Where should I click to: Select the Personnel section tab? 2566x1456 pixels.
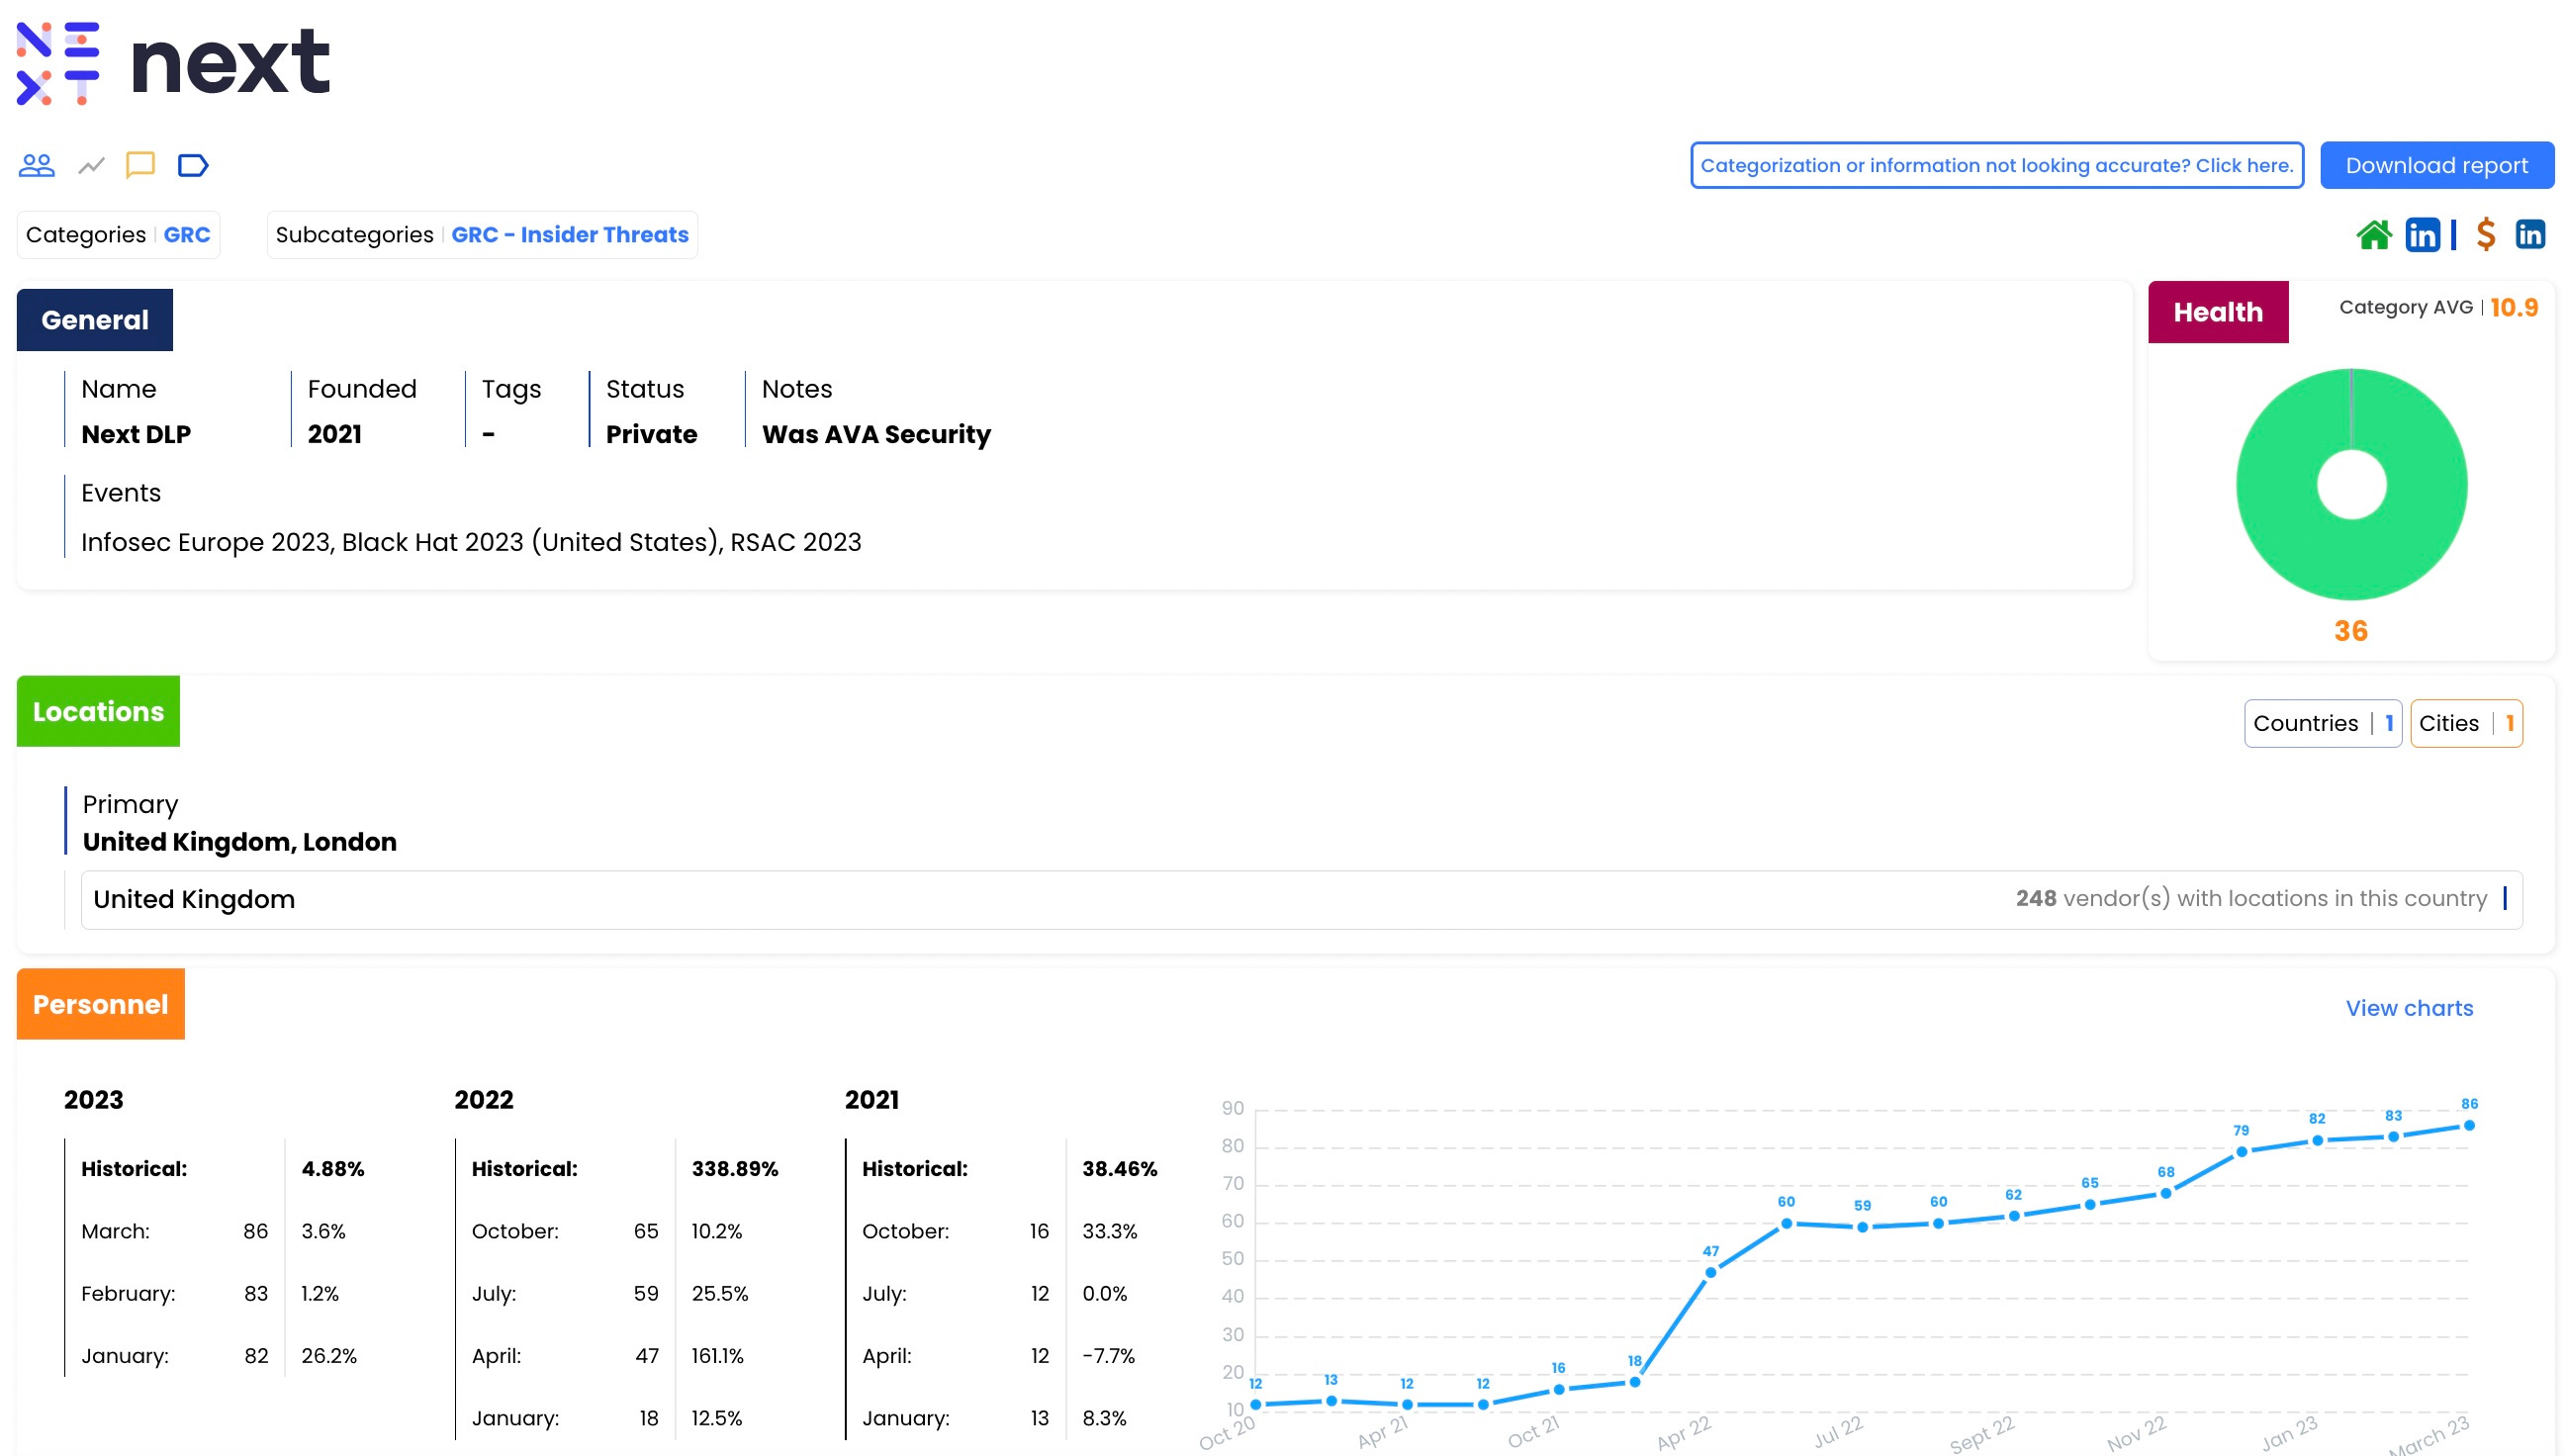pos(100,1004)
